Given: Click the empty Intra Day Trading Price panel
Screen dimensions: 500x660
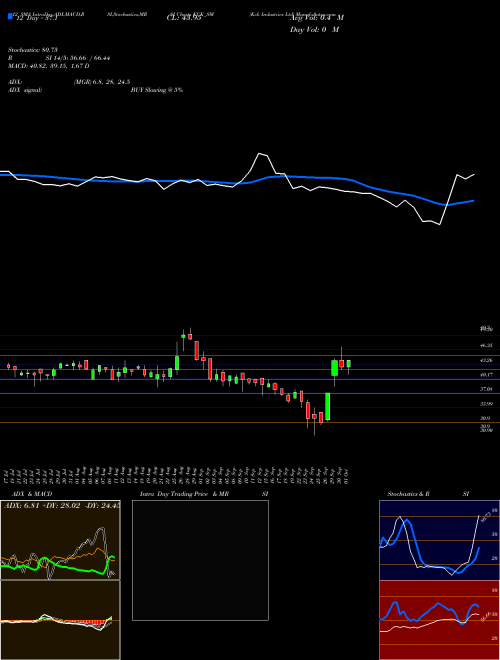Looking at the screenshot, I should [200, 560].
